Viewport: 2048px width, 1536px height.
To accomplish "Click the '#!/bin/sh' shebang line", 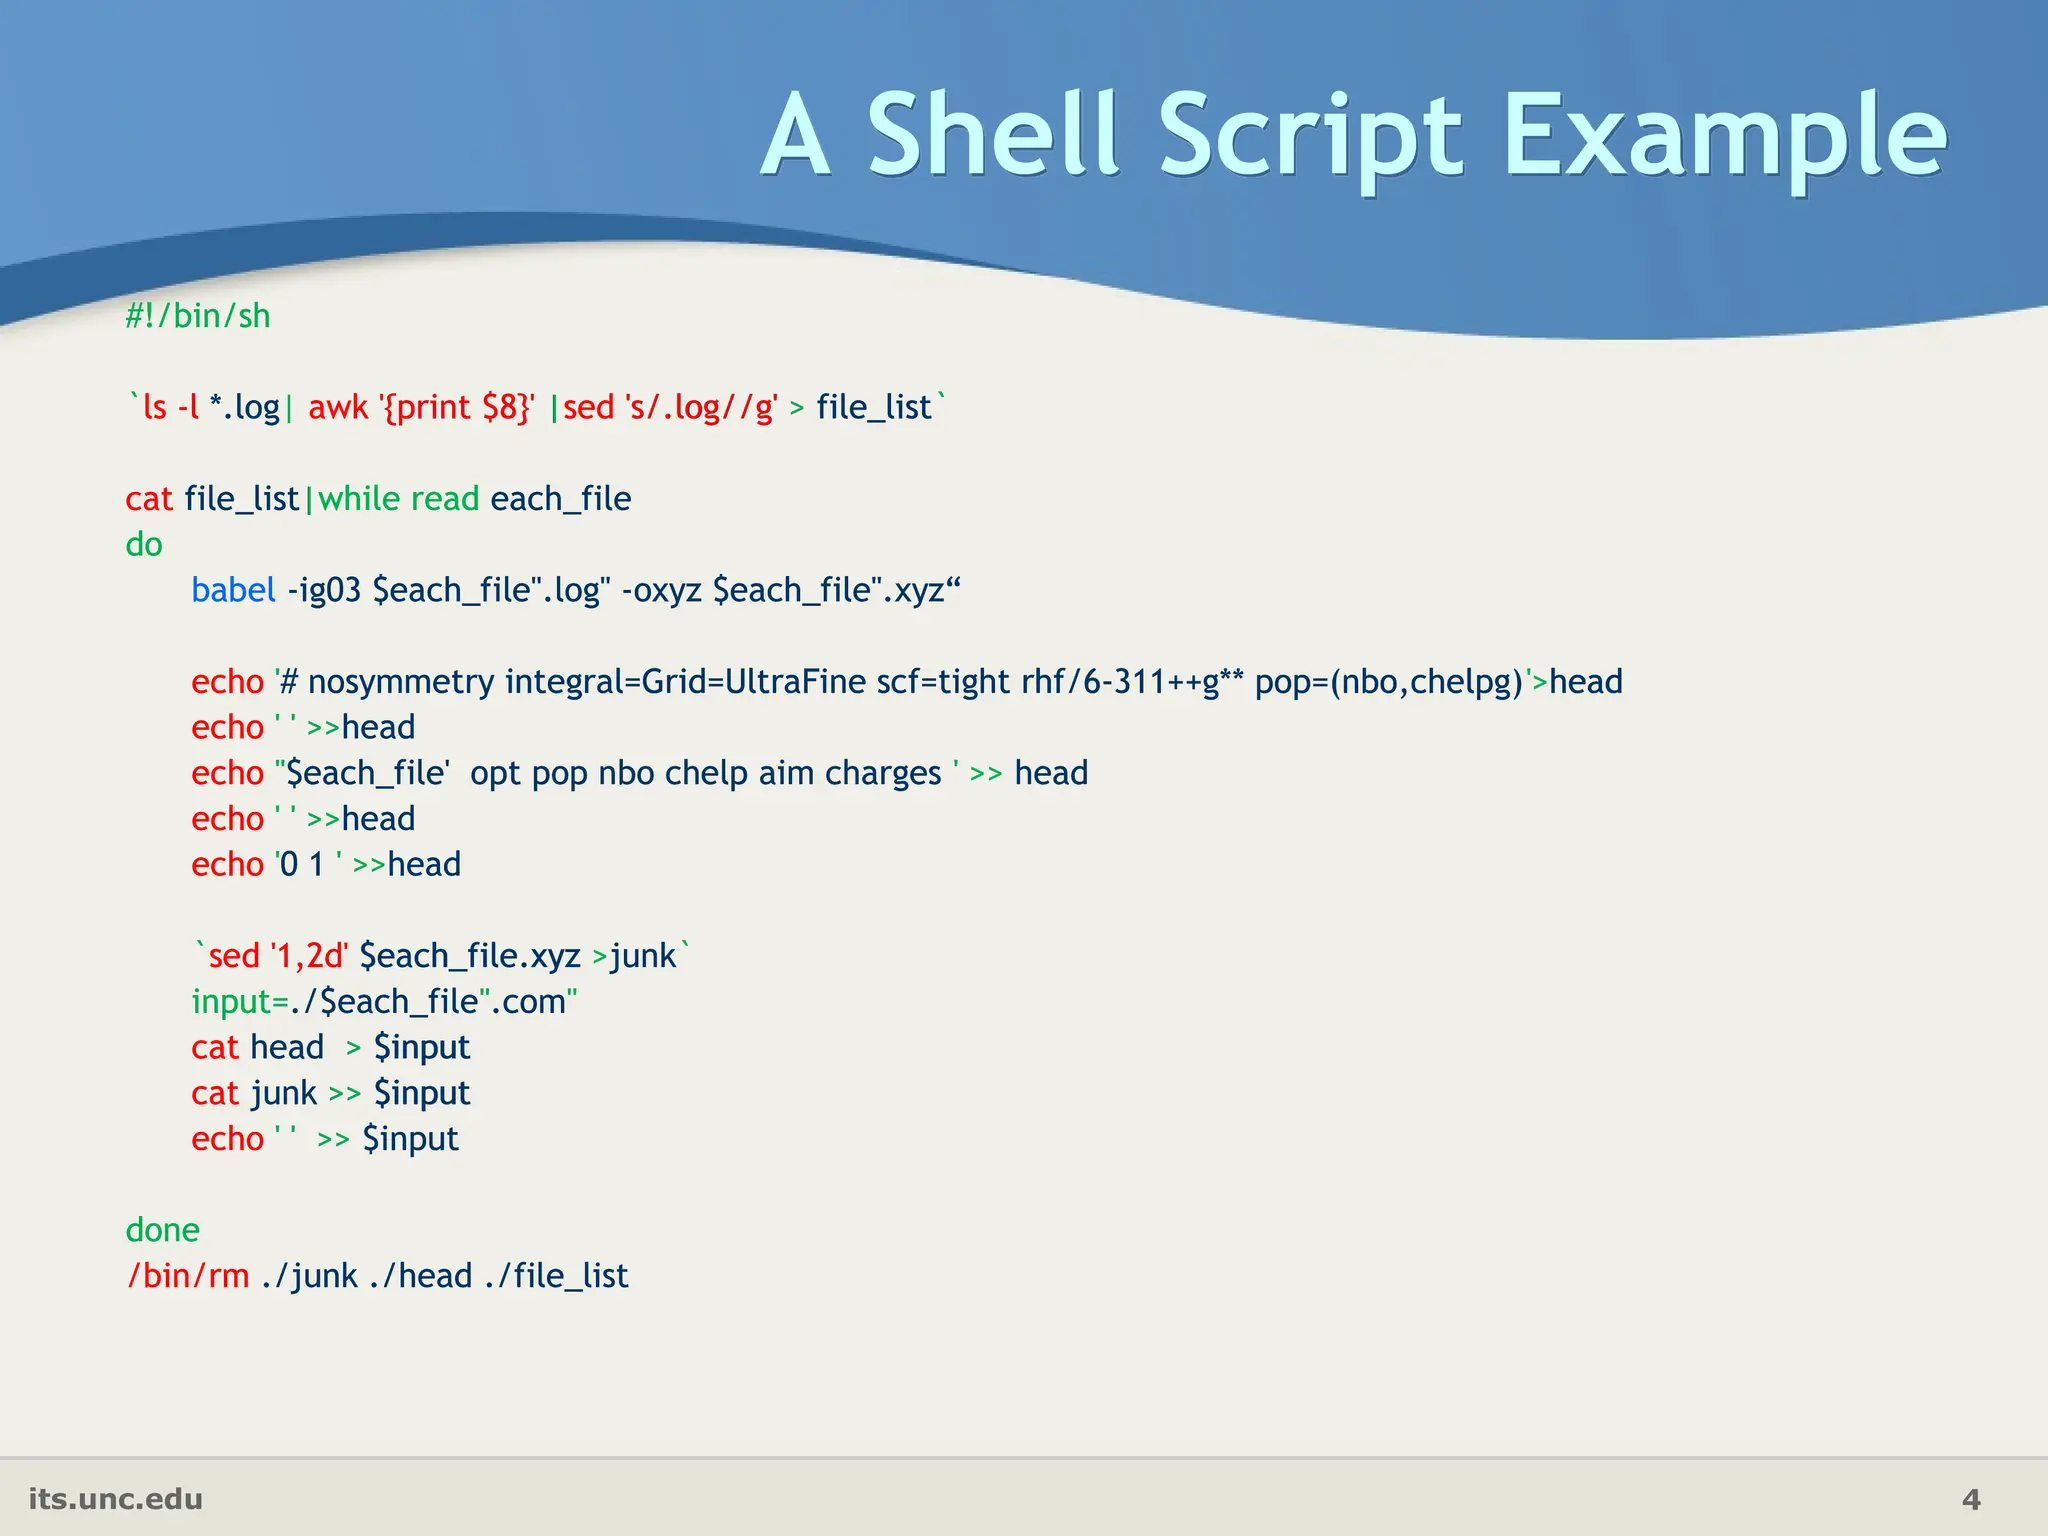I will pyautogui.click(x=198, y=316).
